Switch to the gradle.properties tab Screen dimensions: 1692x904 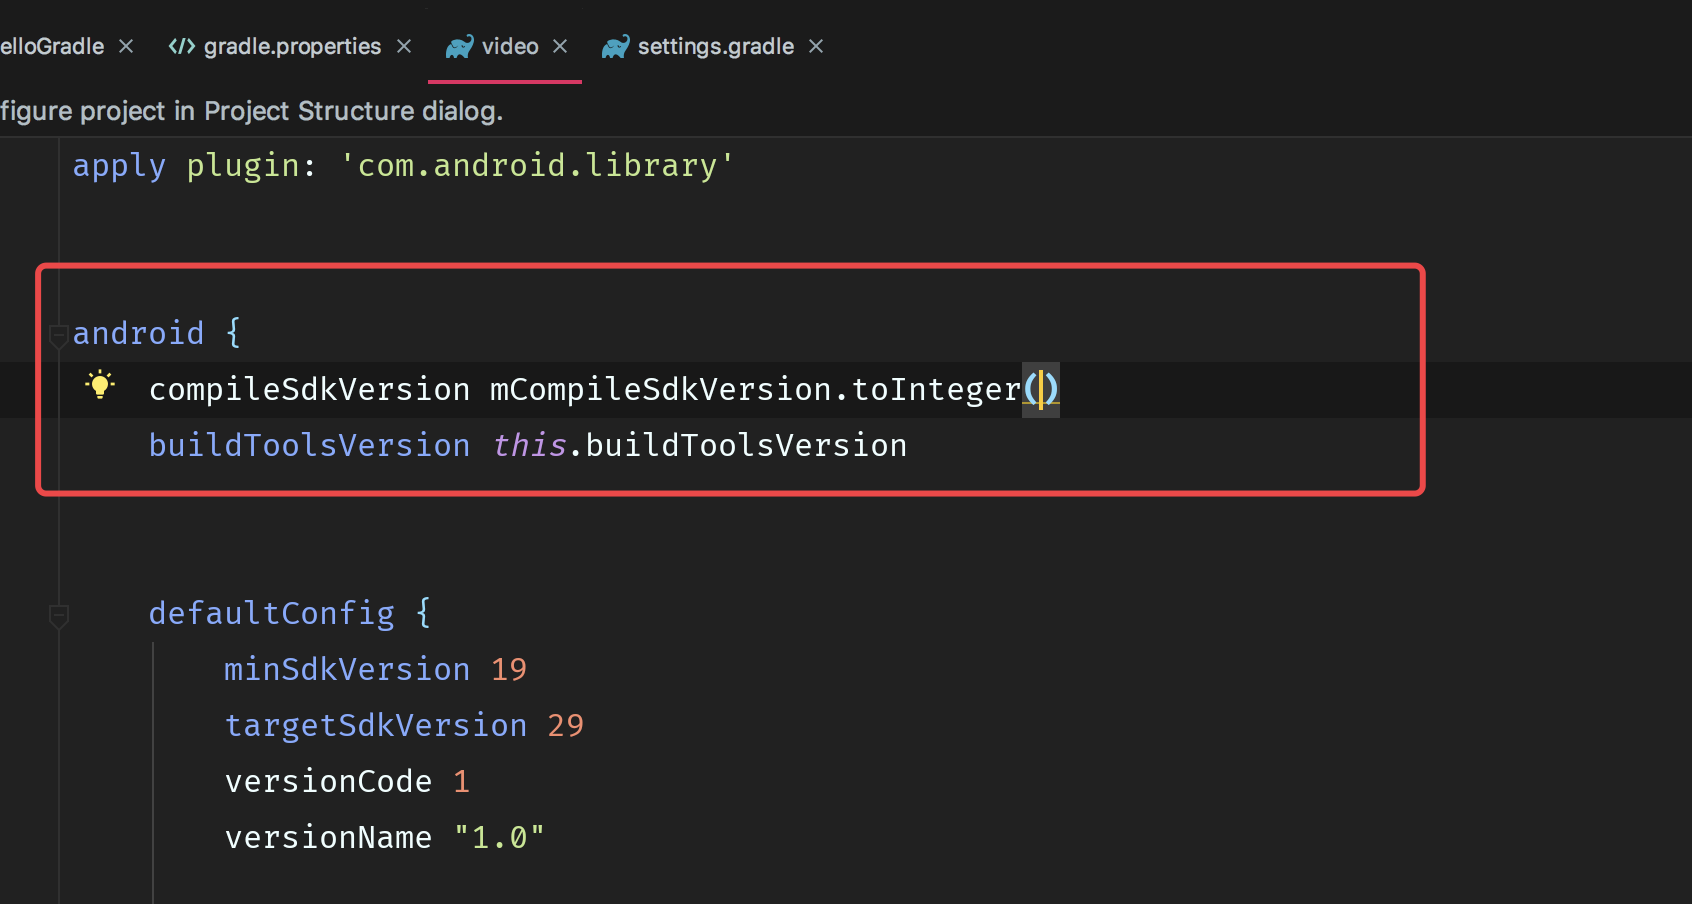(292, 47)
